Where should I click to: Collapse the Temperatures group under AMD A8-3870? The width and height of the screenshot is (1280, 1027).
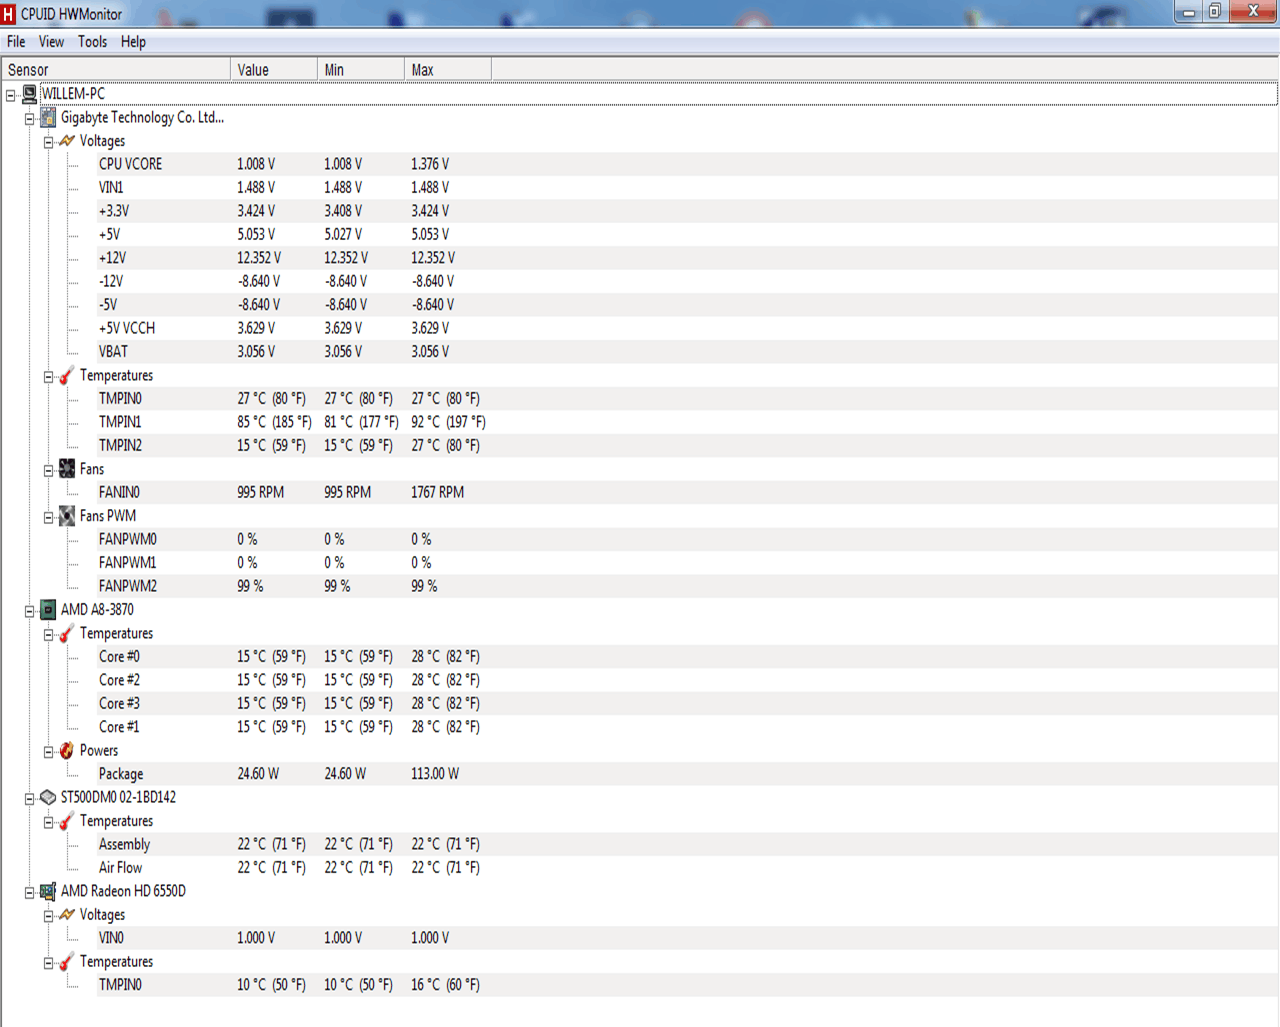(x=48, y=635)
